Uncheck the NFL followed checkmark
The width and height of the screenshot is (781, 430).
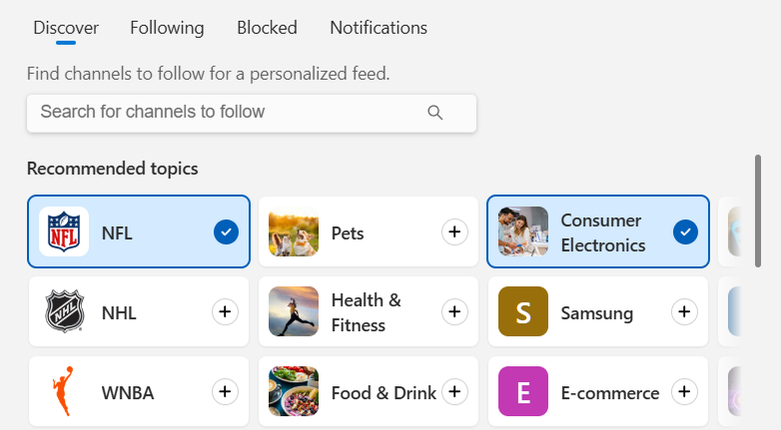[226, 232]
